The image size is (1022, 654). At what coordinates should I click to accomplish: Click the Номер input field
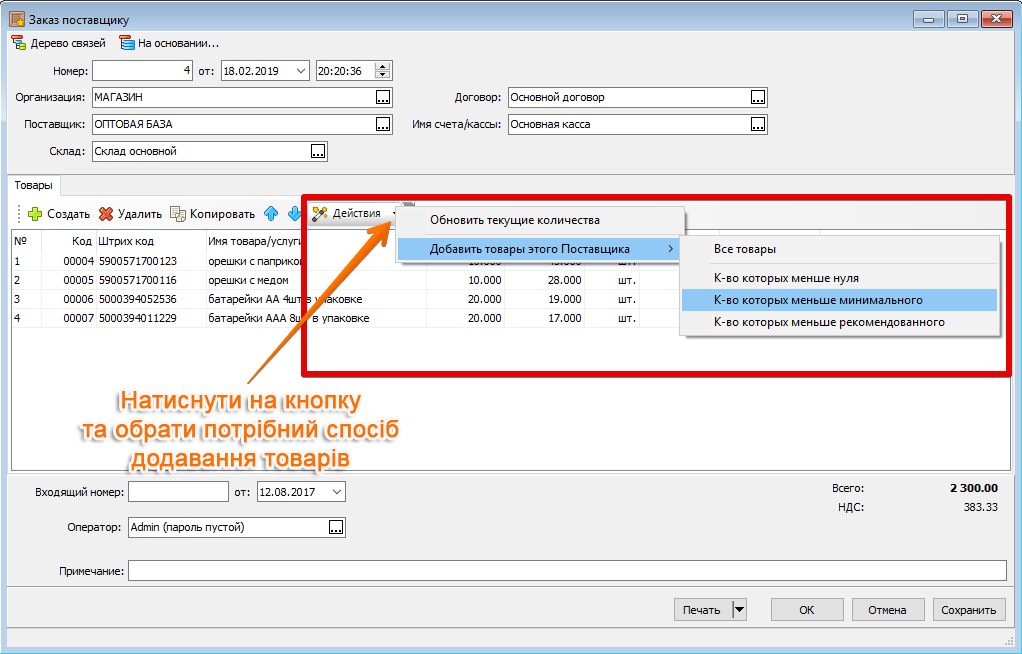[142, 71]
